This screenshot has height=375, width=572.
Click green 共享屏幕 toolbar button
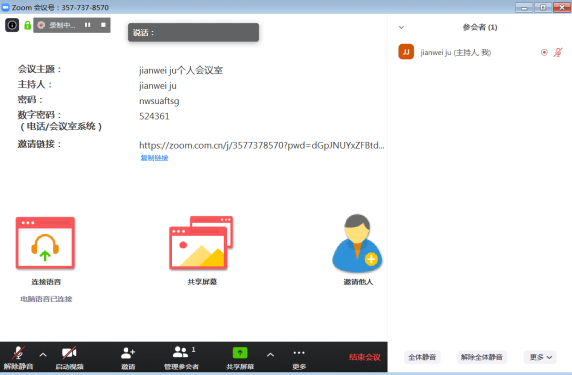[240, 357]
